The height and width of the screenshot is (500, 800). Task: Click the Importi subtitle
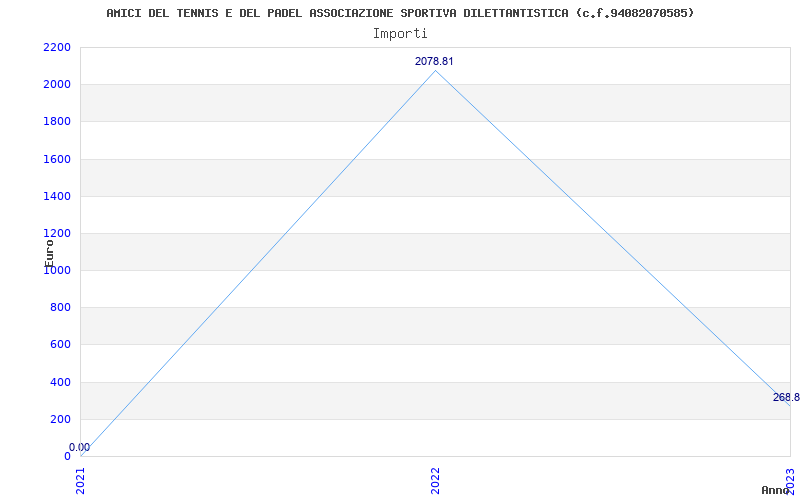click(400, 34)
